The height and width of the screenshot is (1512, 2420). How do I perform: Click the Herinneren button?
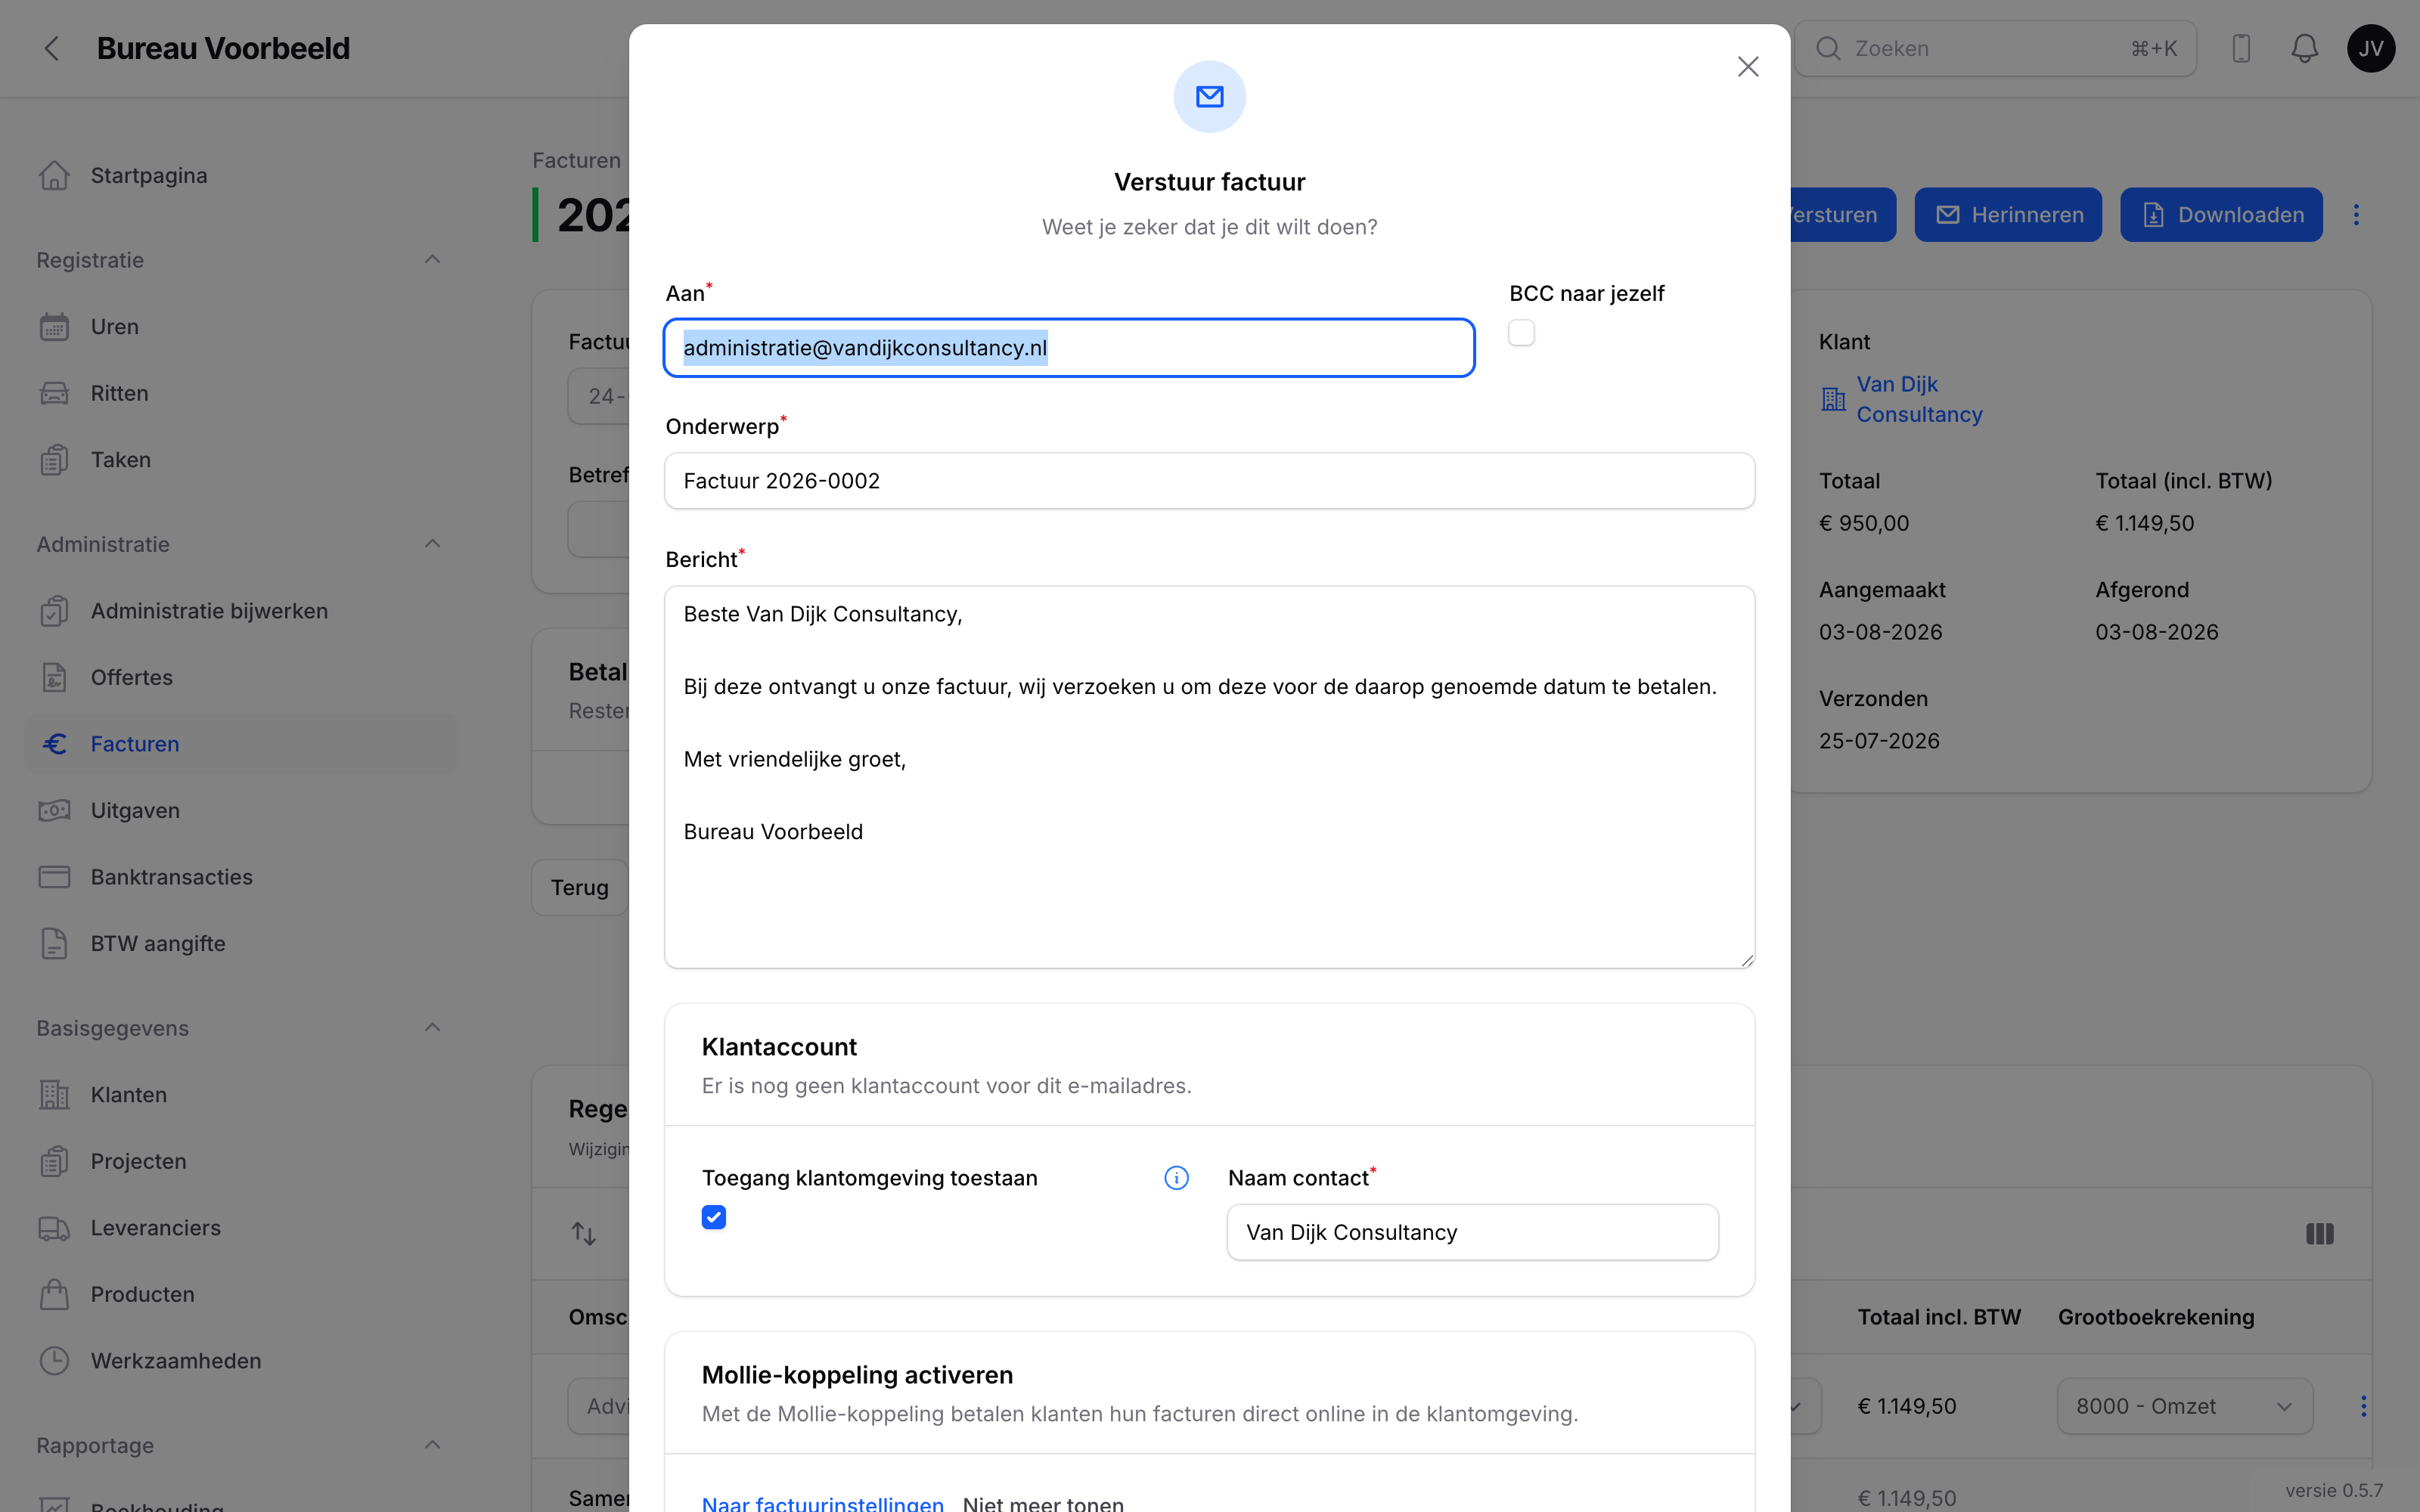pyautogui.click(x=2008, y=215)
